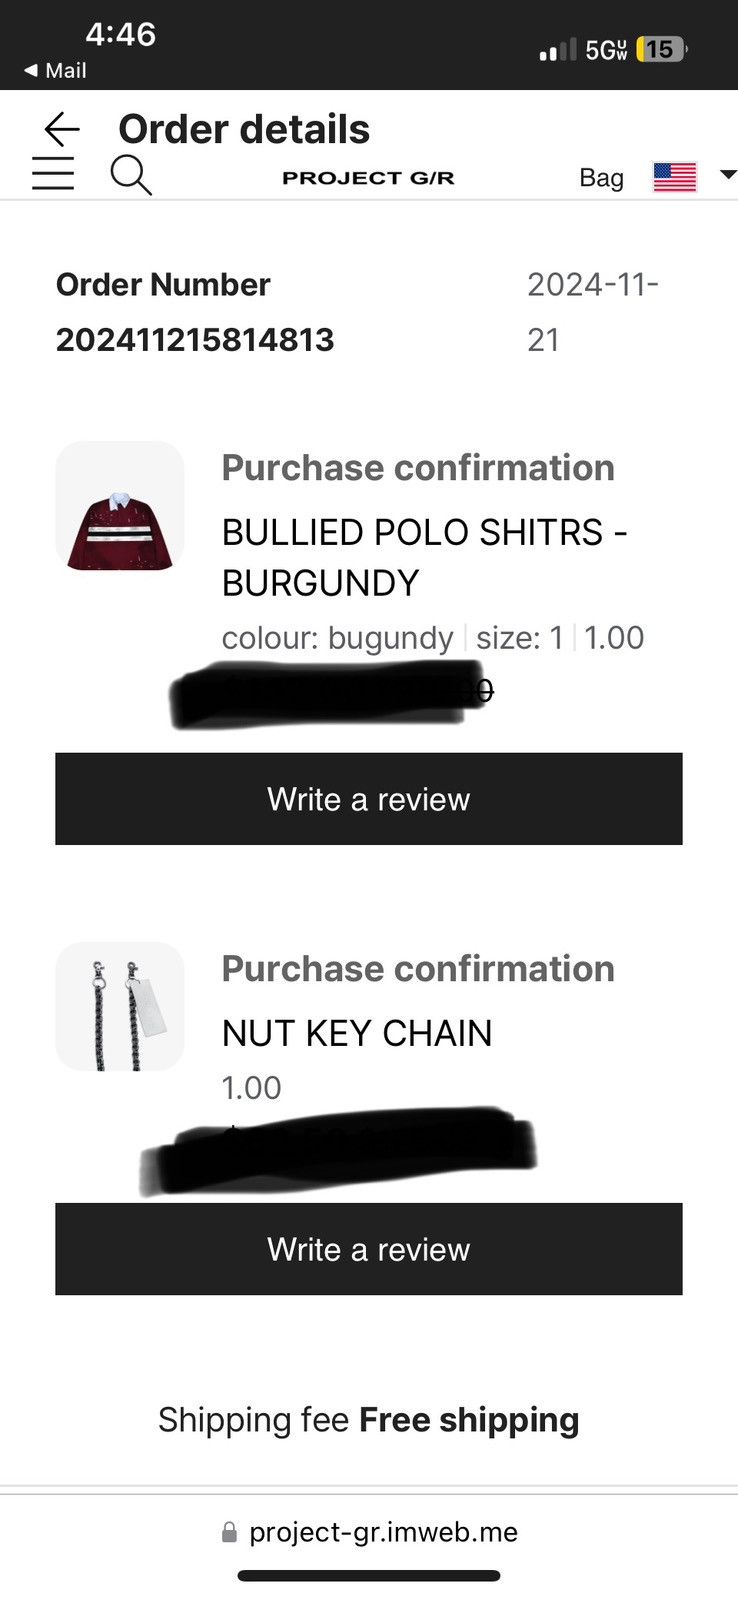This screenshot has height=1600, width=738.
Task: Open the search magnifier icon
Action: (131, 175)
